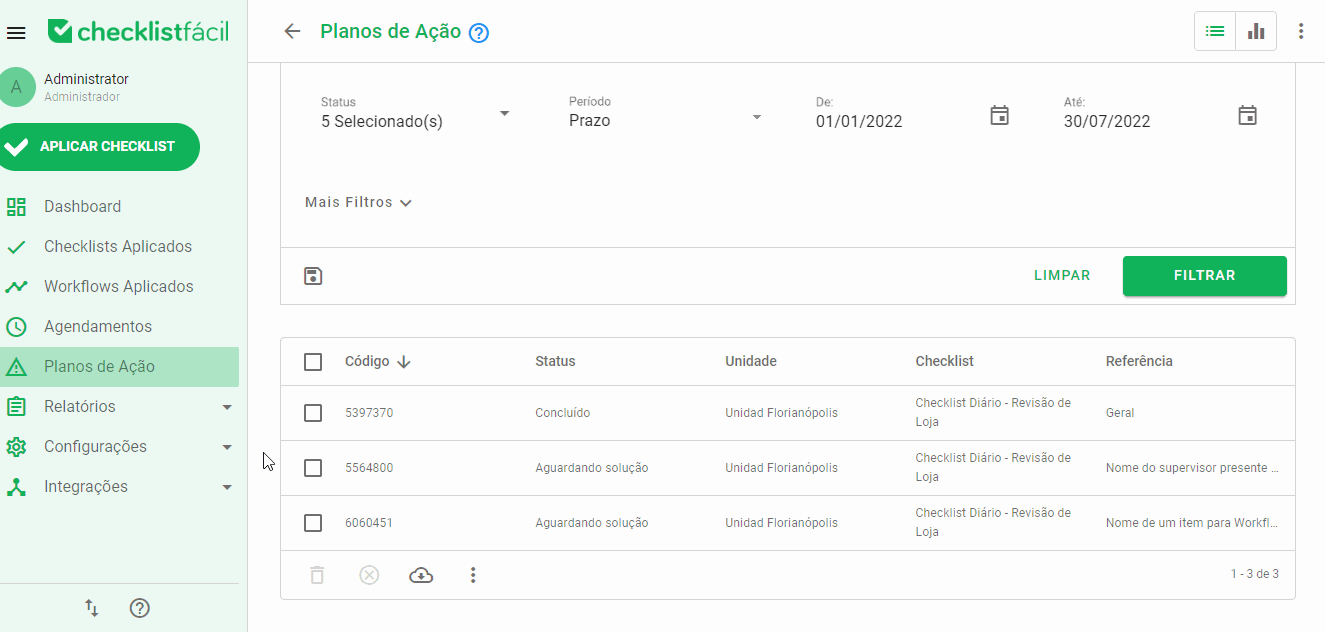Open help by clicking the question mark near 'Planos de Ação'

pos(478,32)
